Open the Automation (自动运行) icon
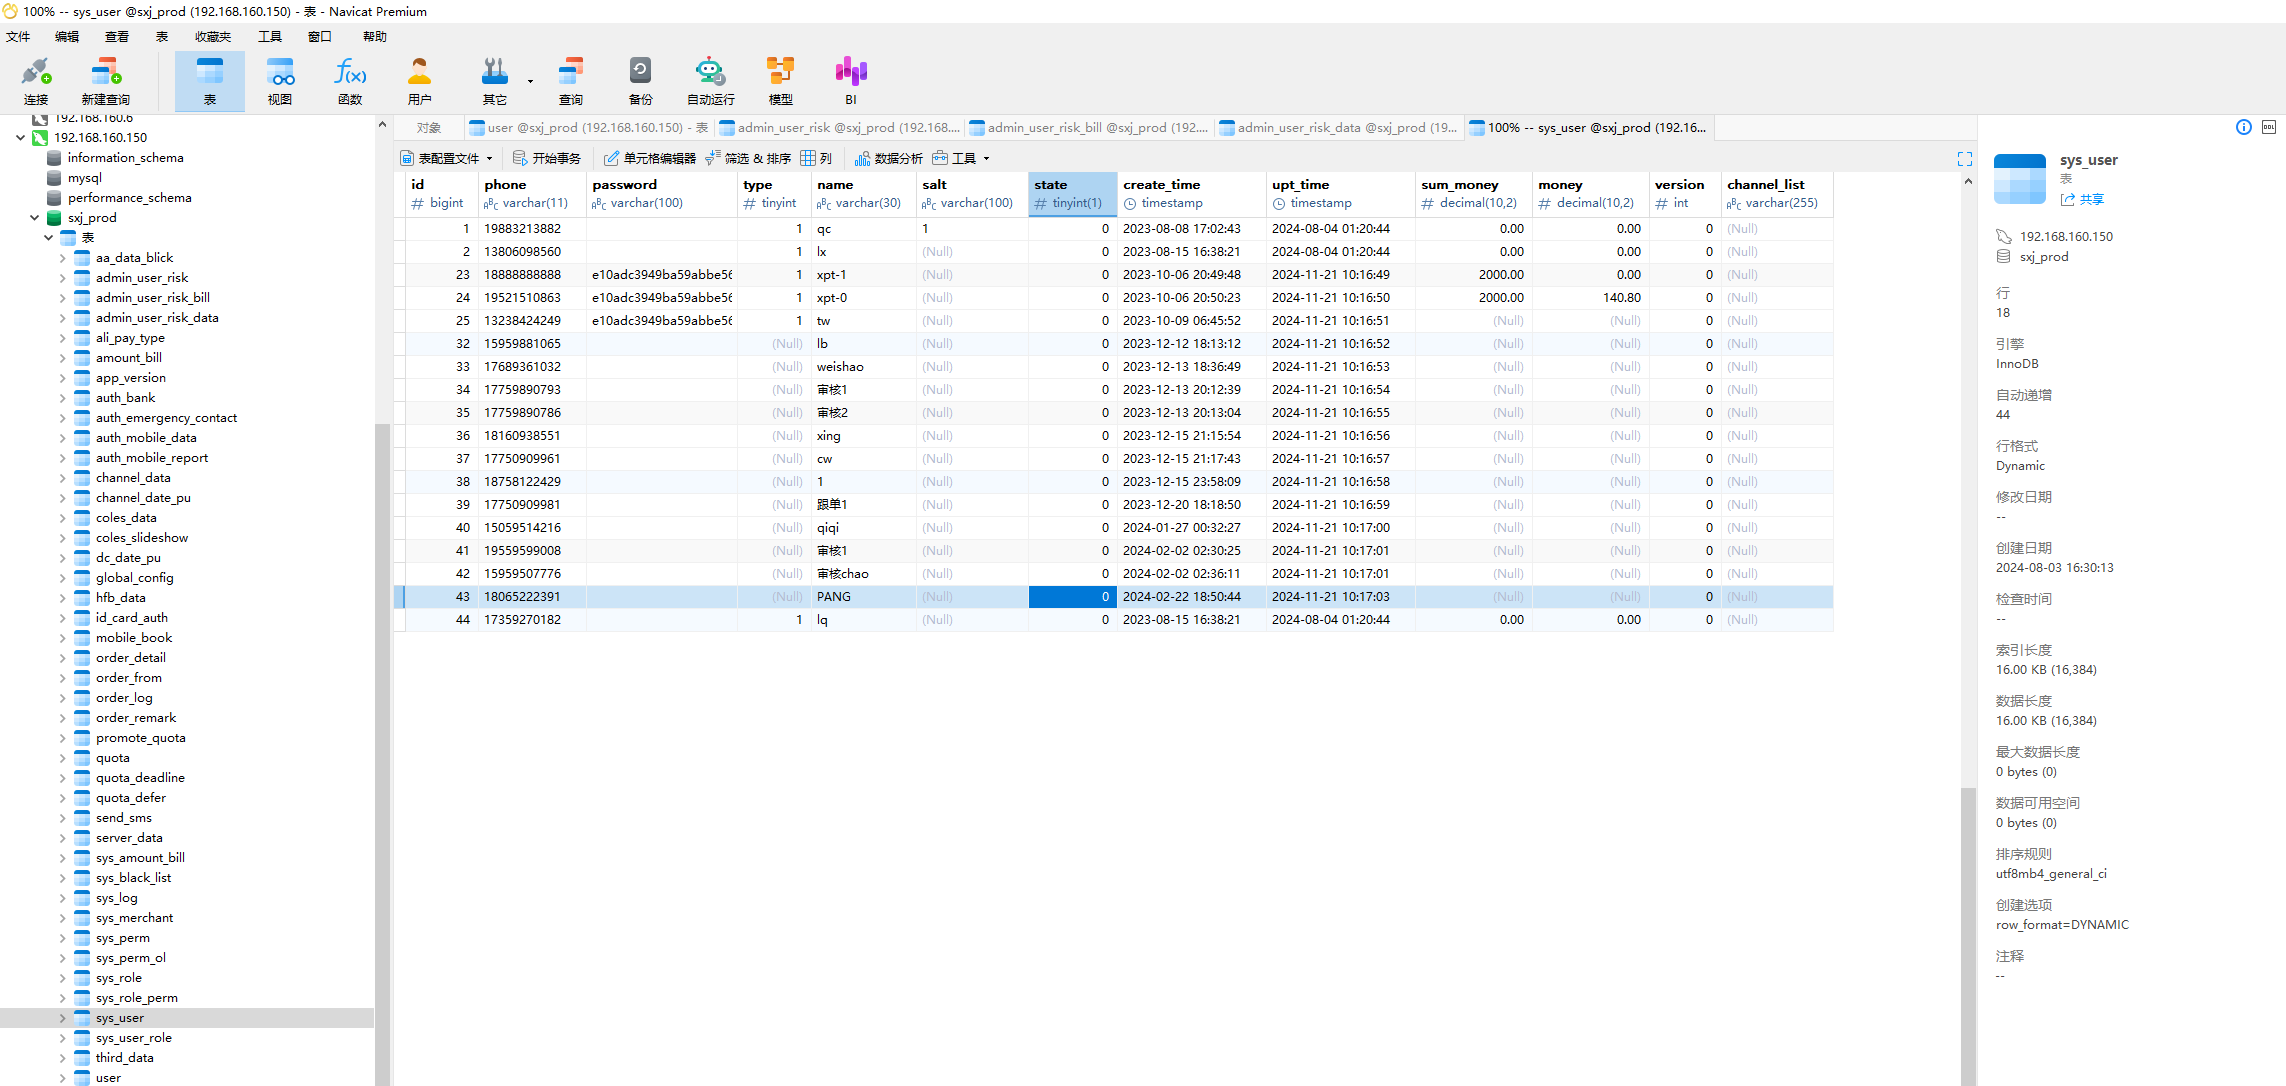Viewport: 2286px width, 1086px height. click(x=710, y=81)
